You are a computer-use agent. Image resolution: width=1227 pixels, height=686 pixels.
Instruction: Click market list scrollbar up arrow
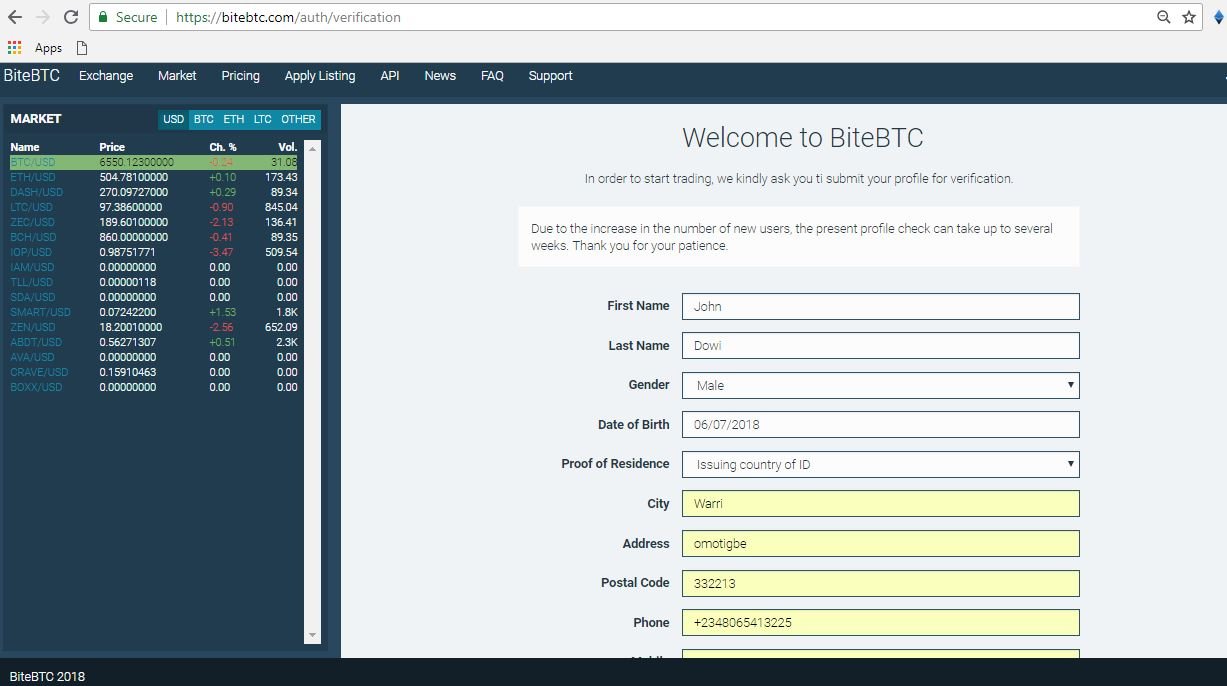[x=312, y=148]
